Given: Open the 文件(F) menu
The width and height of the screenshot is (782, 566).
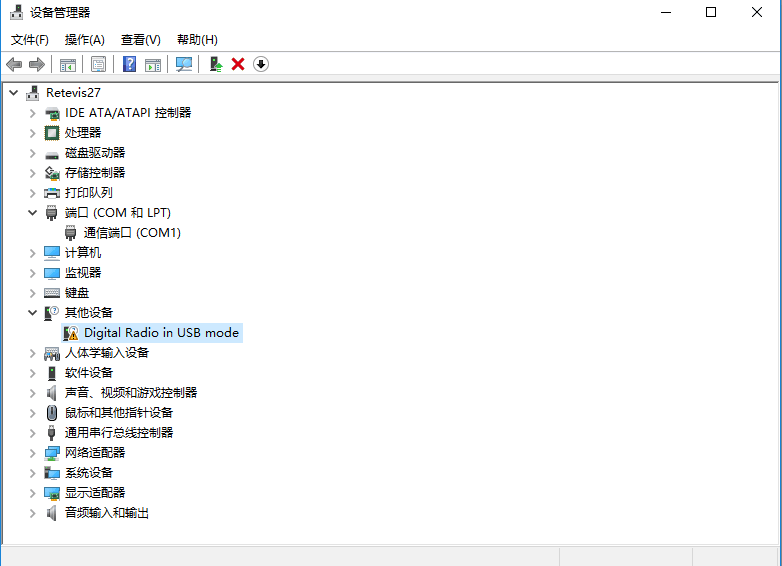Looking at the screenshot, I should (x=30, y=40).
